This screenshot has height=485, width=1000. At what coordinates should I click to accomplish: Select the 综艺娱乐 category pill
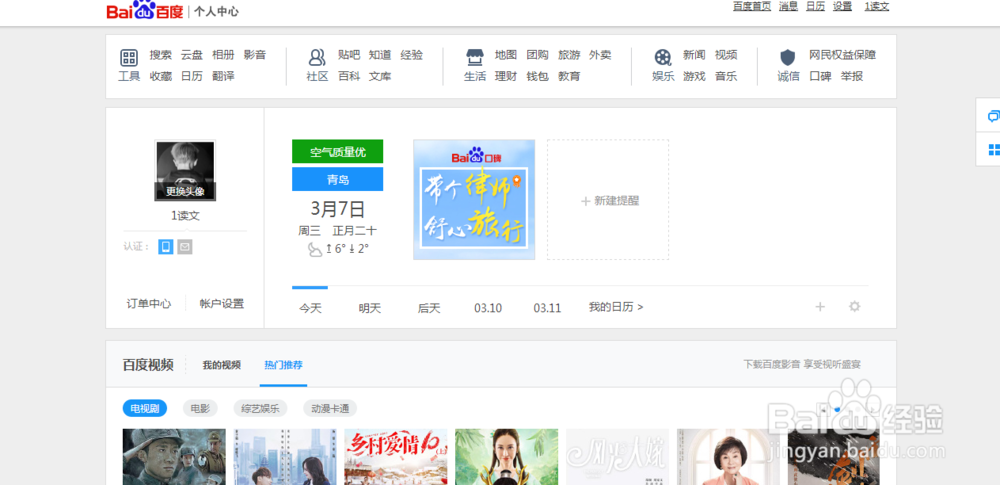coord(260,408)
